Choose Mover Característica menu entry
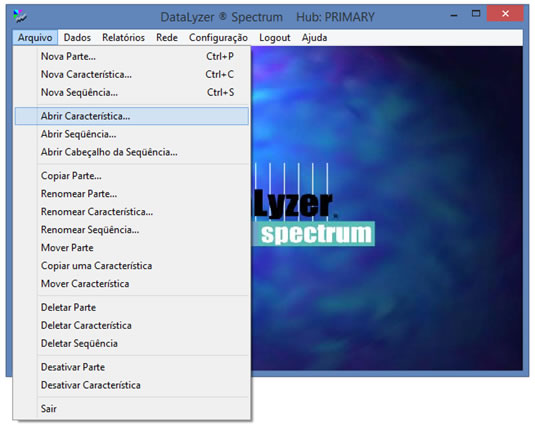 click(132, 284)
